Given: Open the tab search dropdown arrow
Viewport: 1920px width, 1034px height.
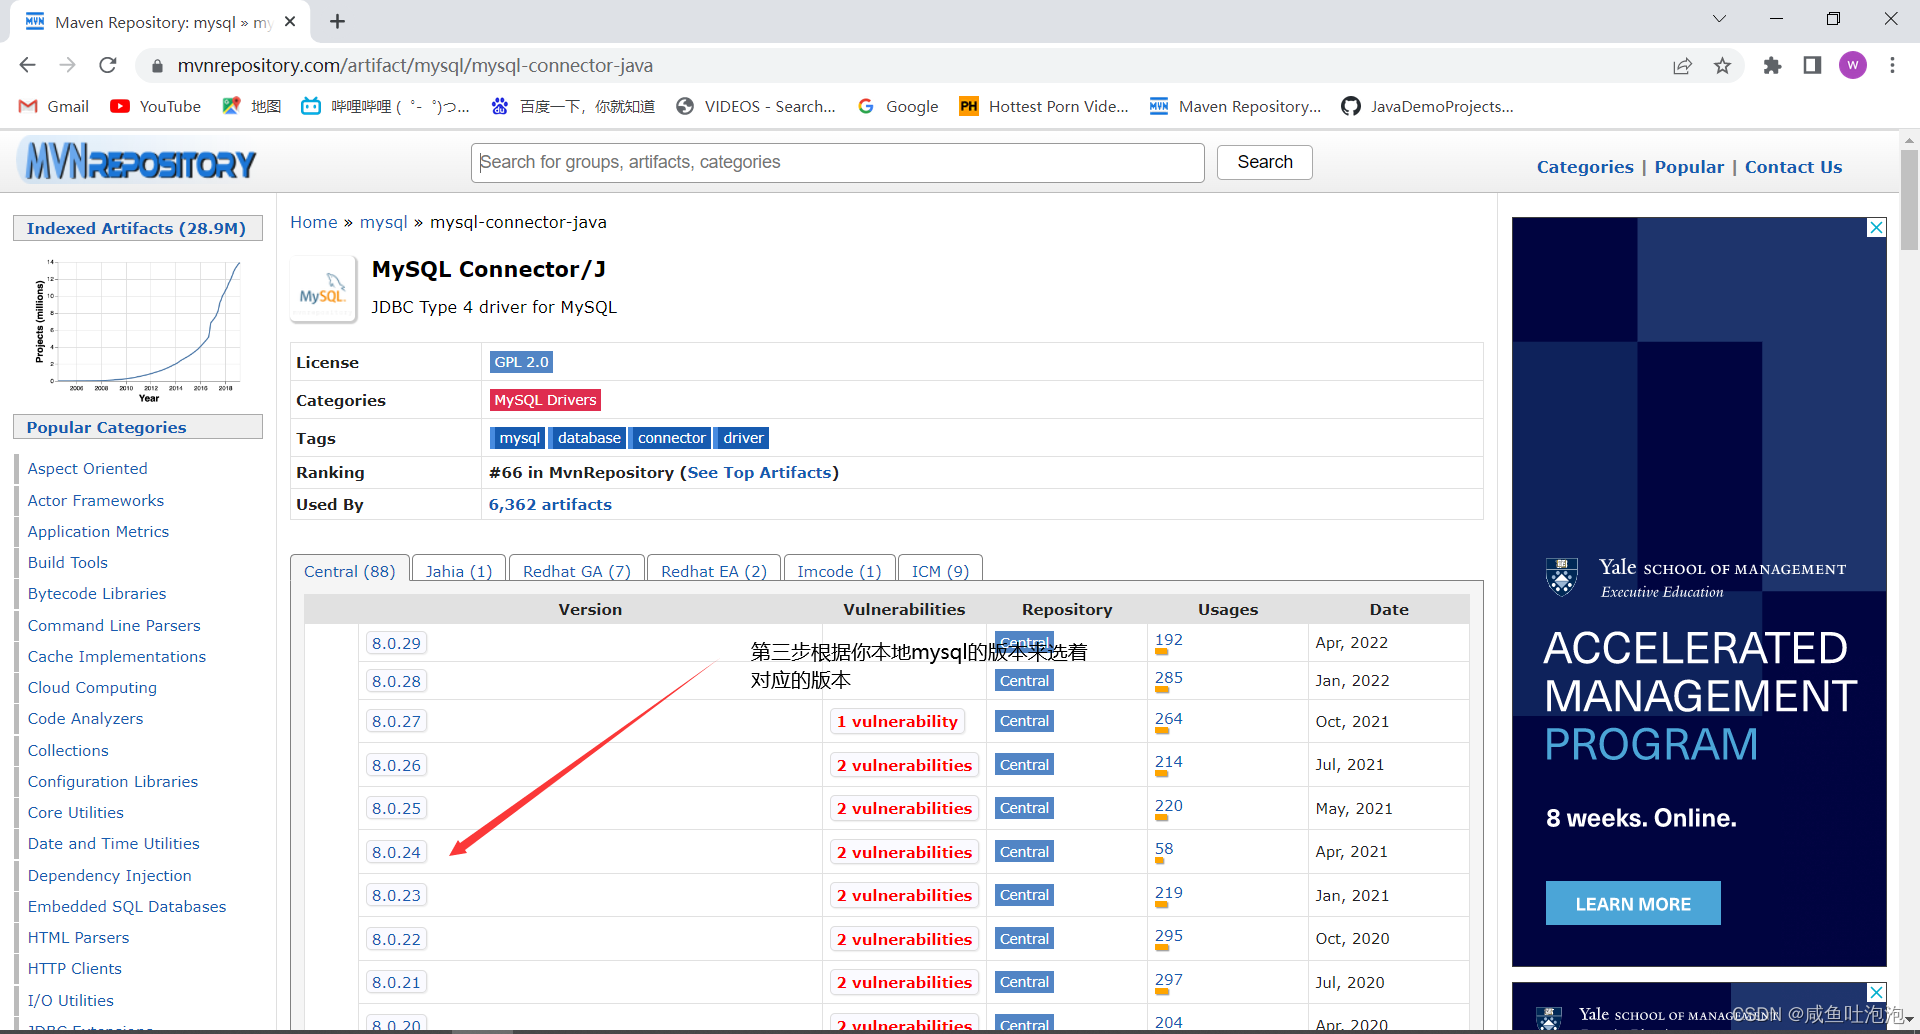Looking at the screenshot, I should click(x=1719, y=19).
